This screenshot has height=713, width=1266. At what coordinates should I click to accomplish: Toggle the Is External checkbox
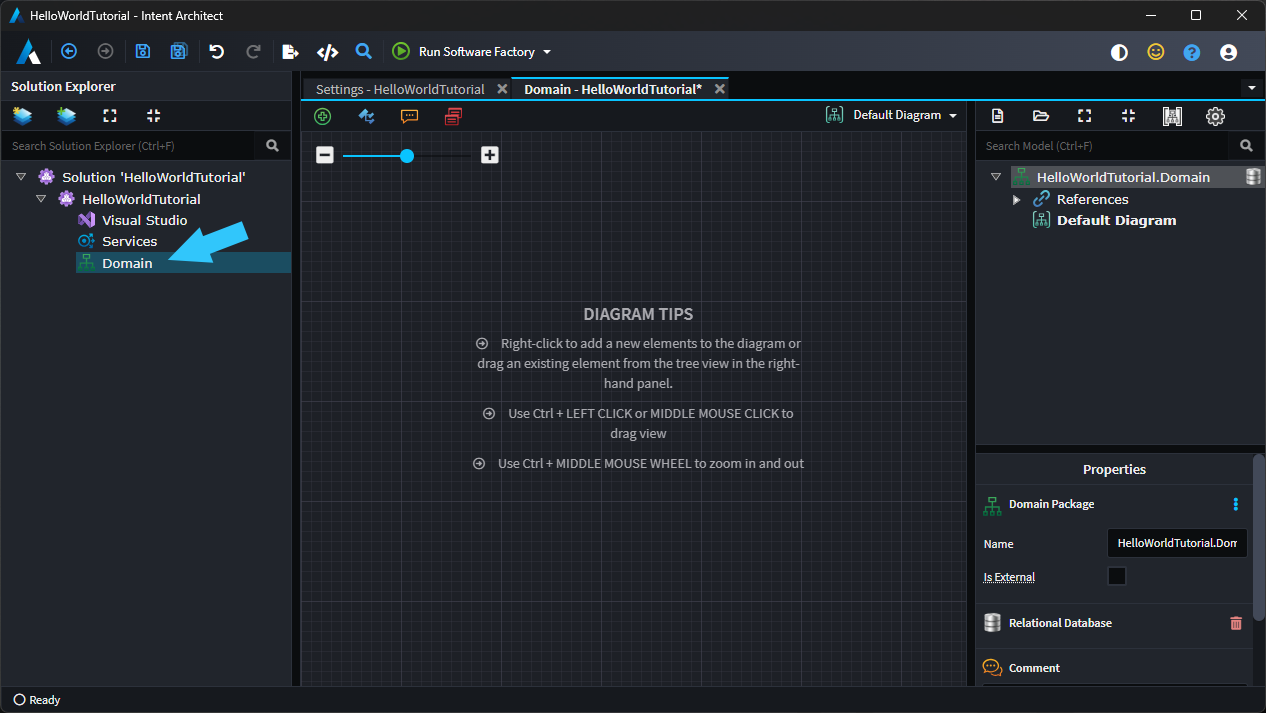coord(1117,576)
